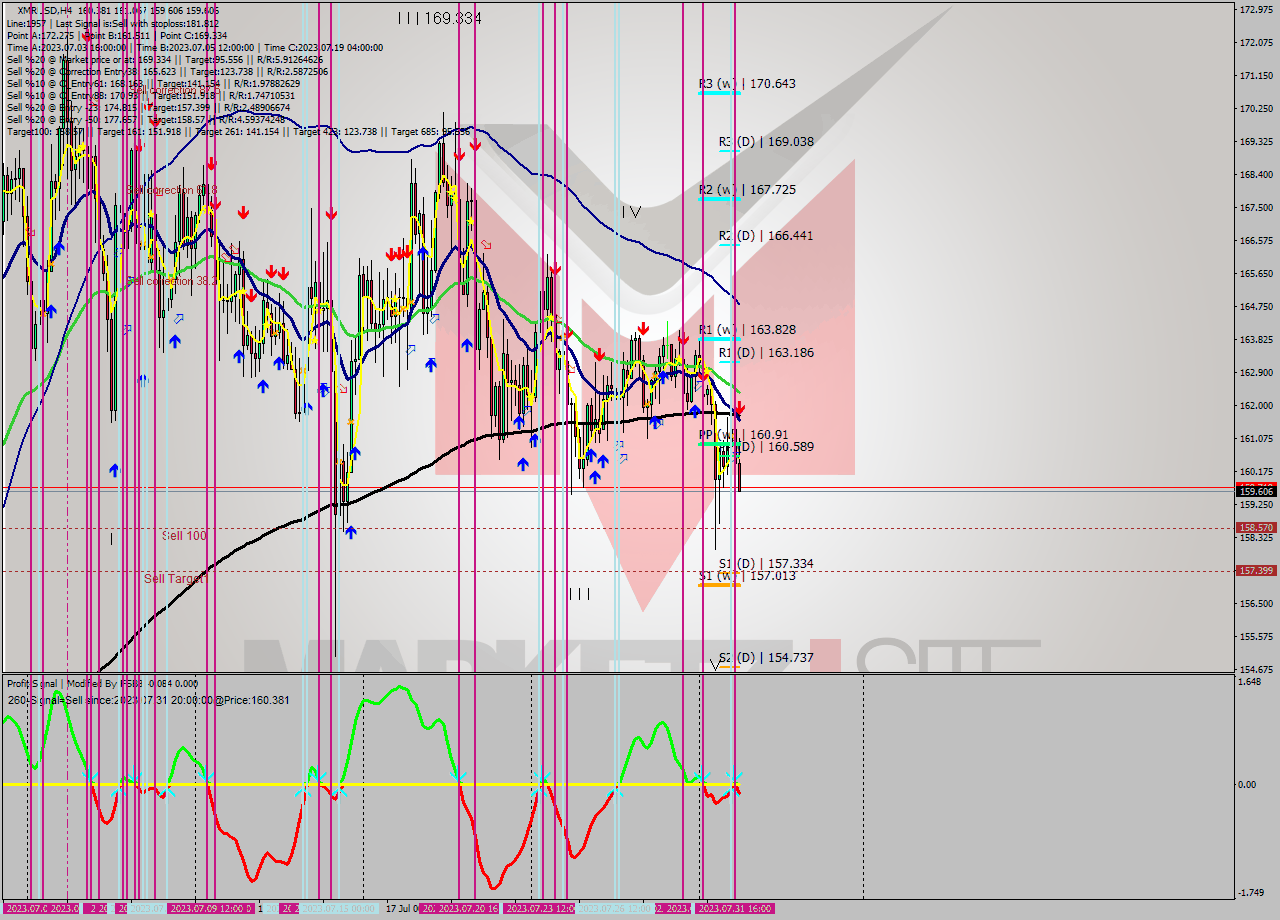Click the red 157.399 price level tag
The image size is (1280, 920).
coord(1256,570)
